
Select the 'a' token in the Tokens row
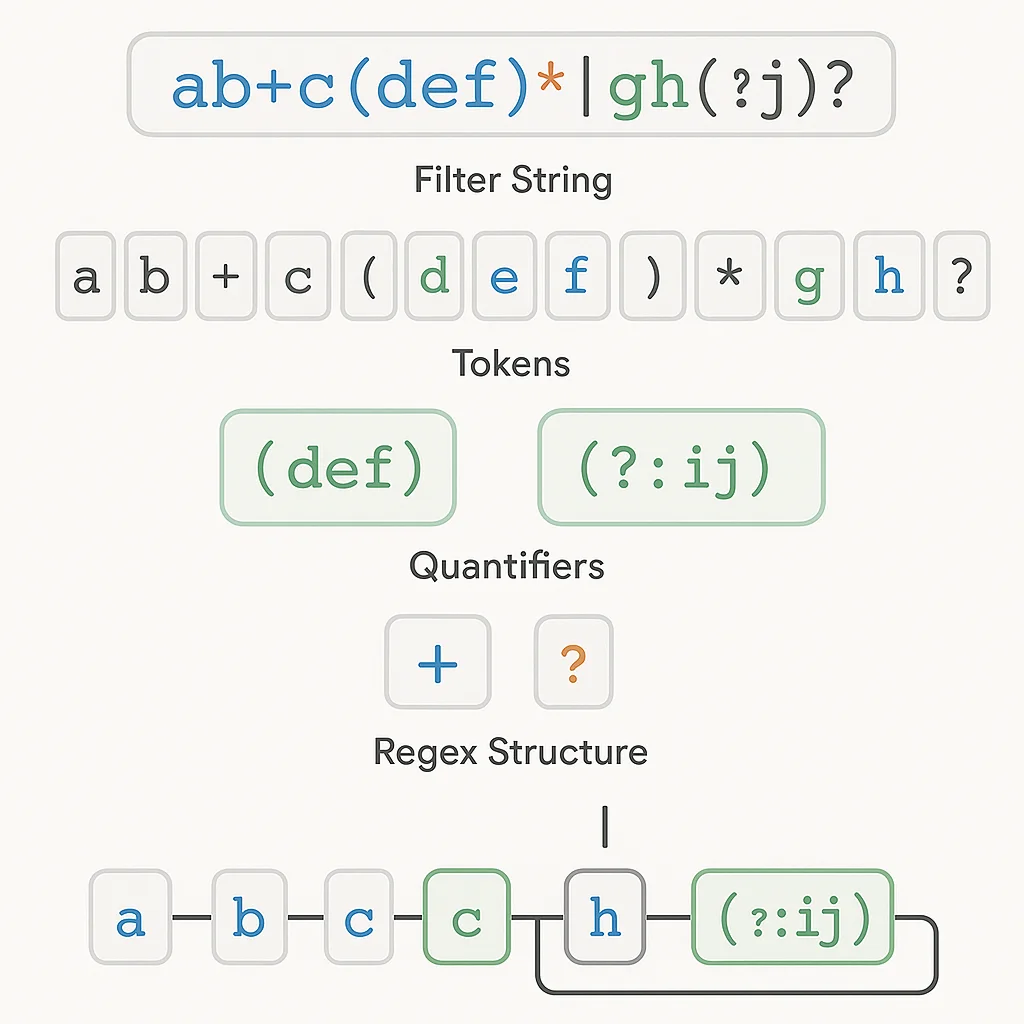point(87,276)
